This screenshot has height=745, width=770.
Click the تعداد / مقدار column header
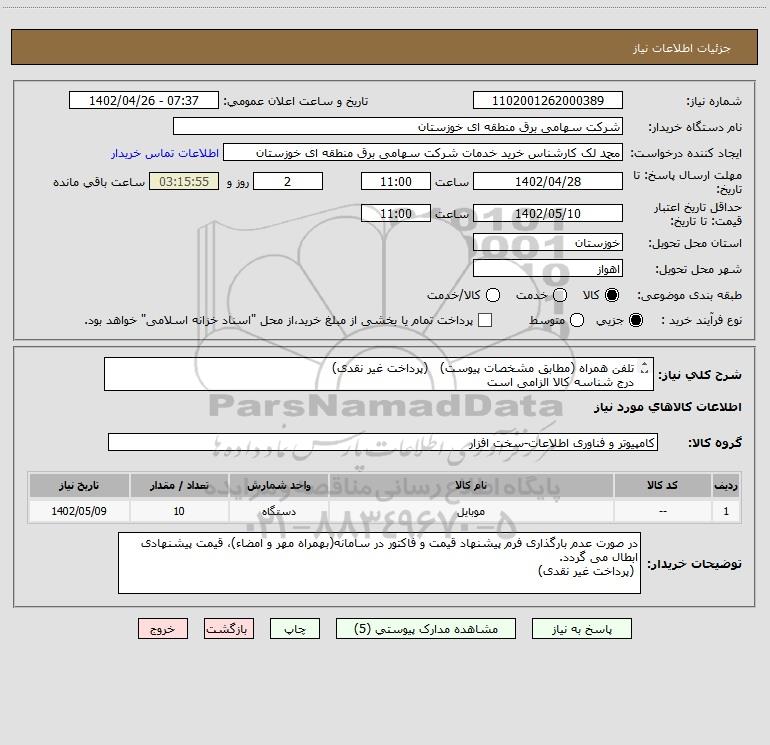pyautogui.click(x=179, y=485)
